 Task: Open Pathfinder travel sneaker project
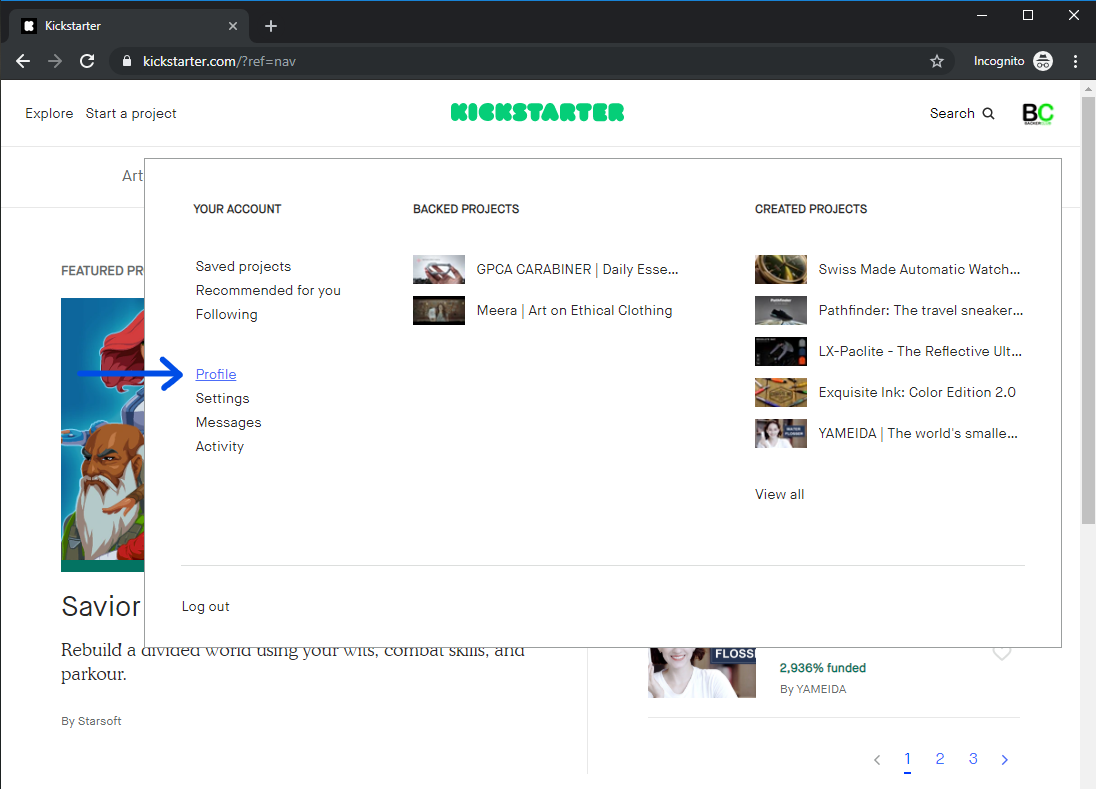[x=921, y=310]
